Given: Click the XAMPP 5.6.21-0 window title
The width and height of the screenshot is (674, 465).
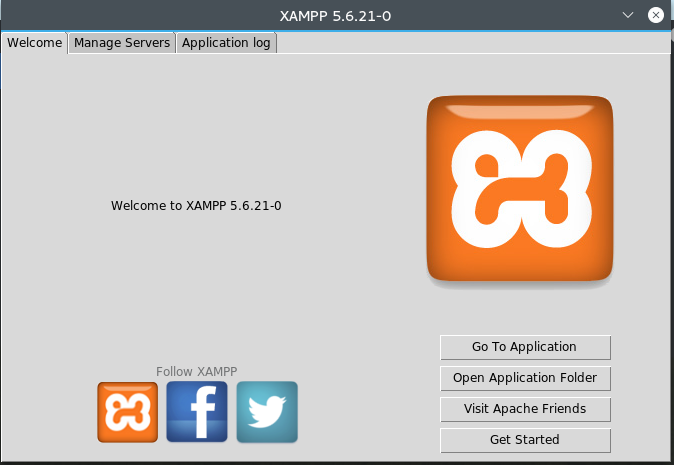Looking at the screenshot, I should 335,16.
